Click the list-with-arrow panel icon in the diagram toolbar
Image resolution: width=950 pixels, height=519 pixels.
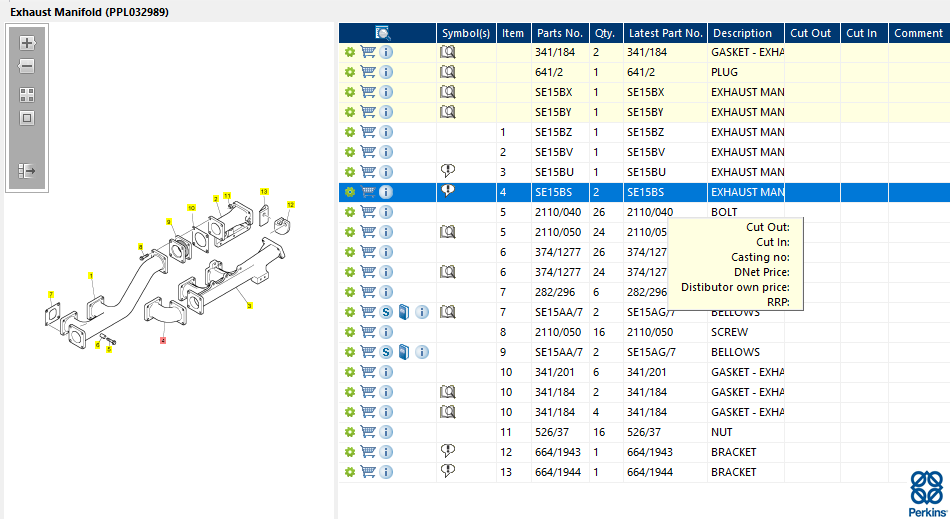pos(27,171)
